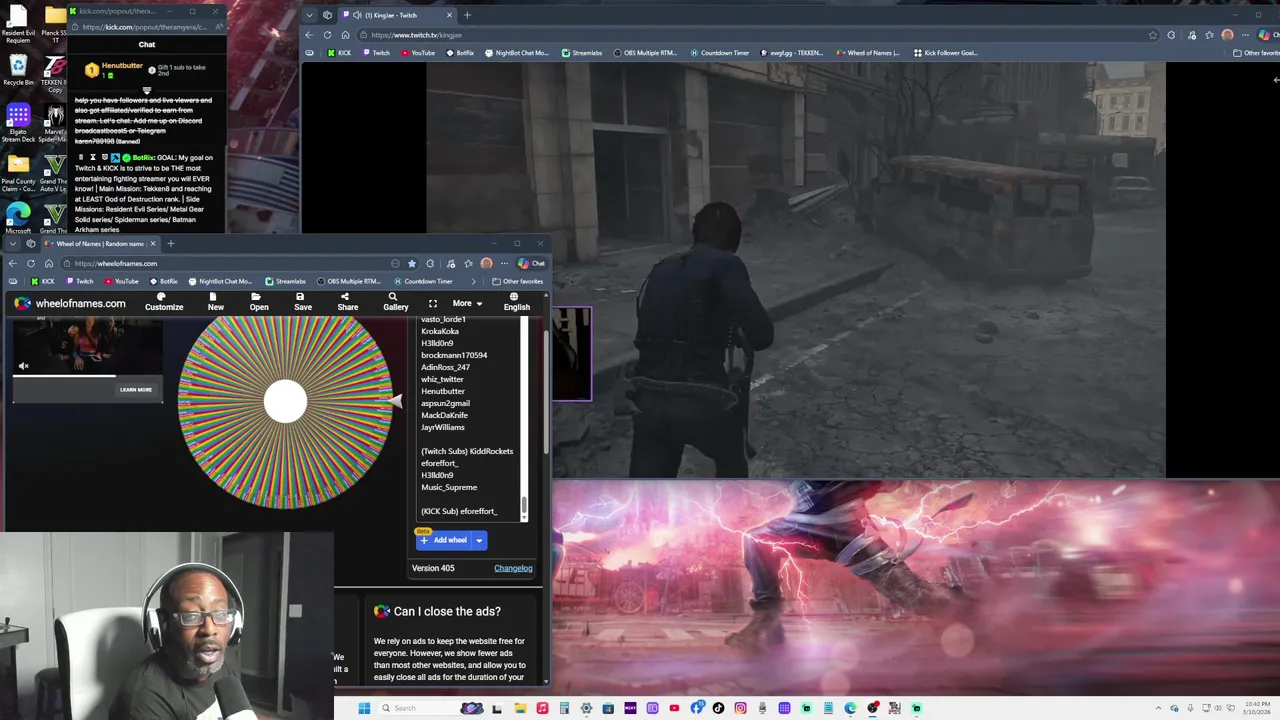
Task: Open new tab in Wheel of Names window
Action: [x=170, y=244]
